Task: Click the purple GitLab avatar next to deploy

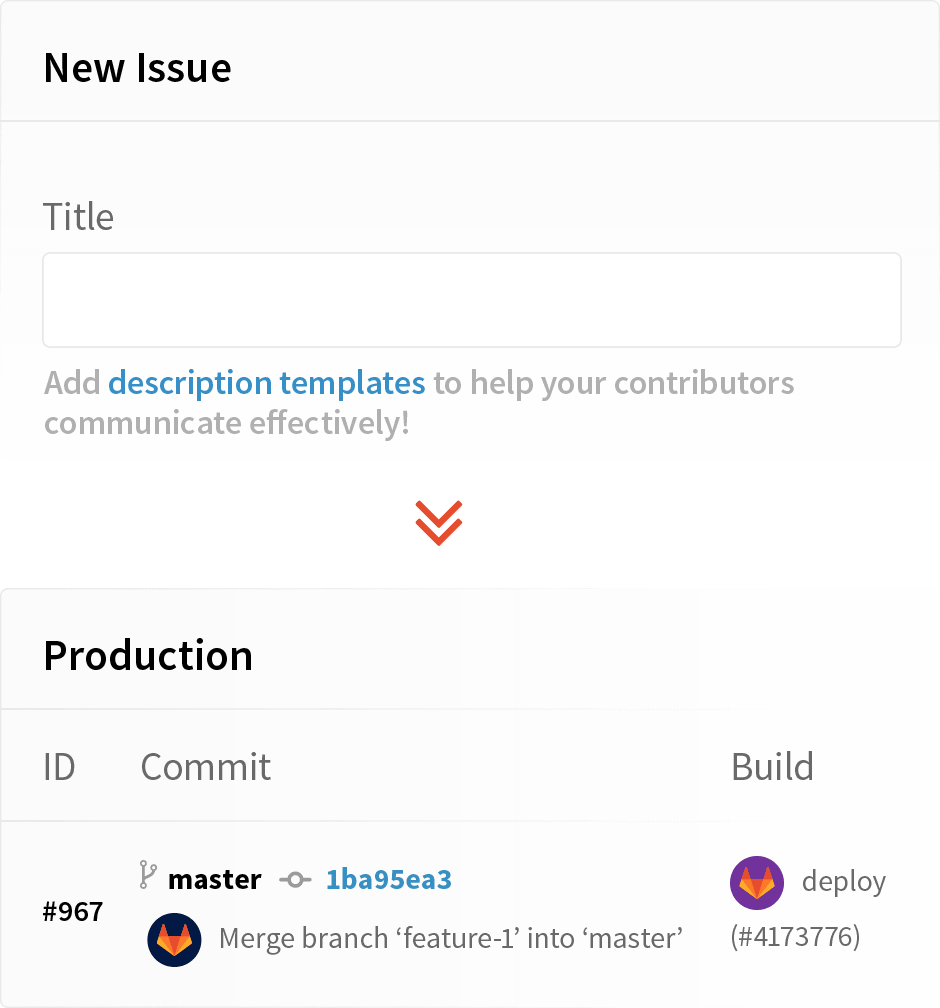Action: pos(757,883)
